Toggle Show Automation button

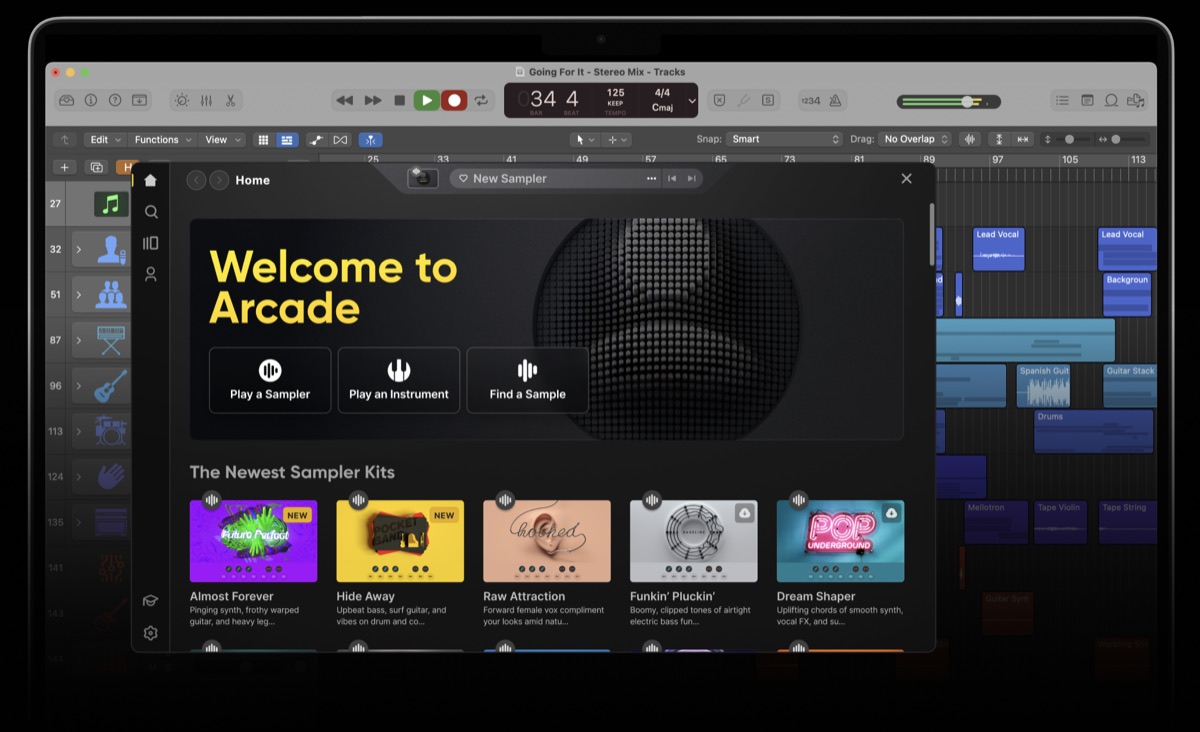pos(316,140)
